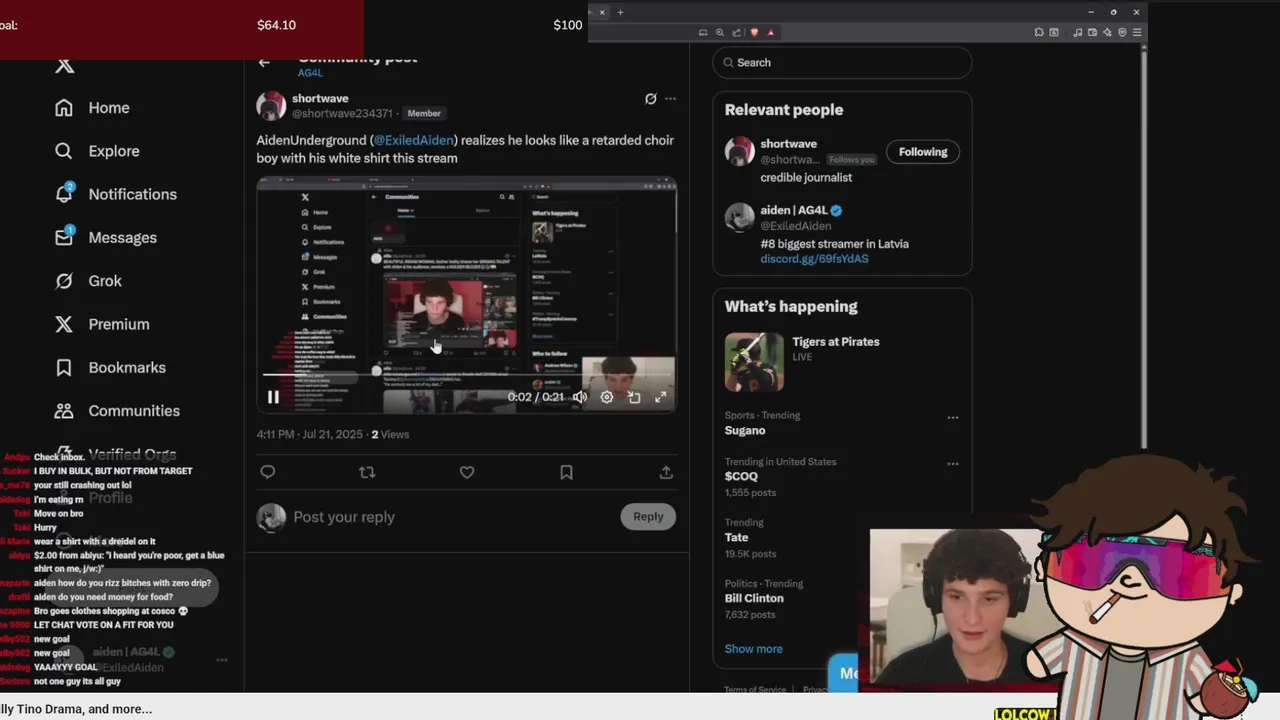Open the browser hamburger menu
Screen dimensions: 1280x720
[1137, 32]
